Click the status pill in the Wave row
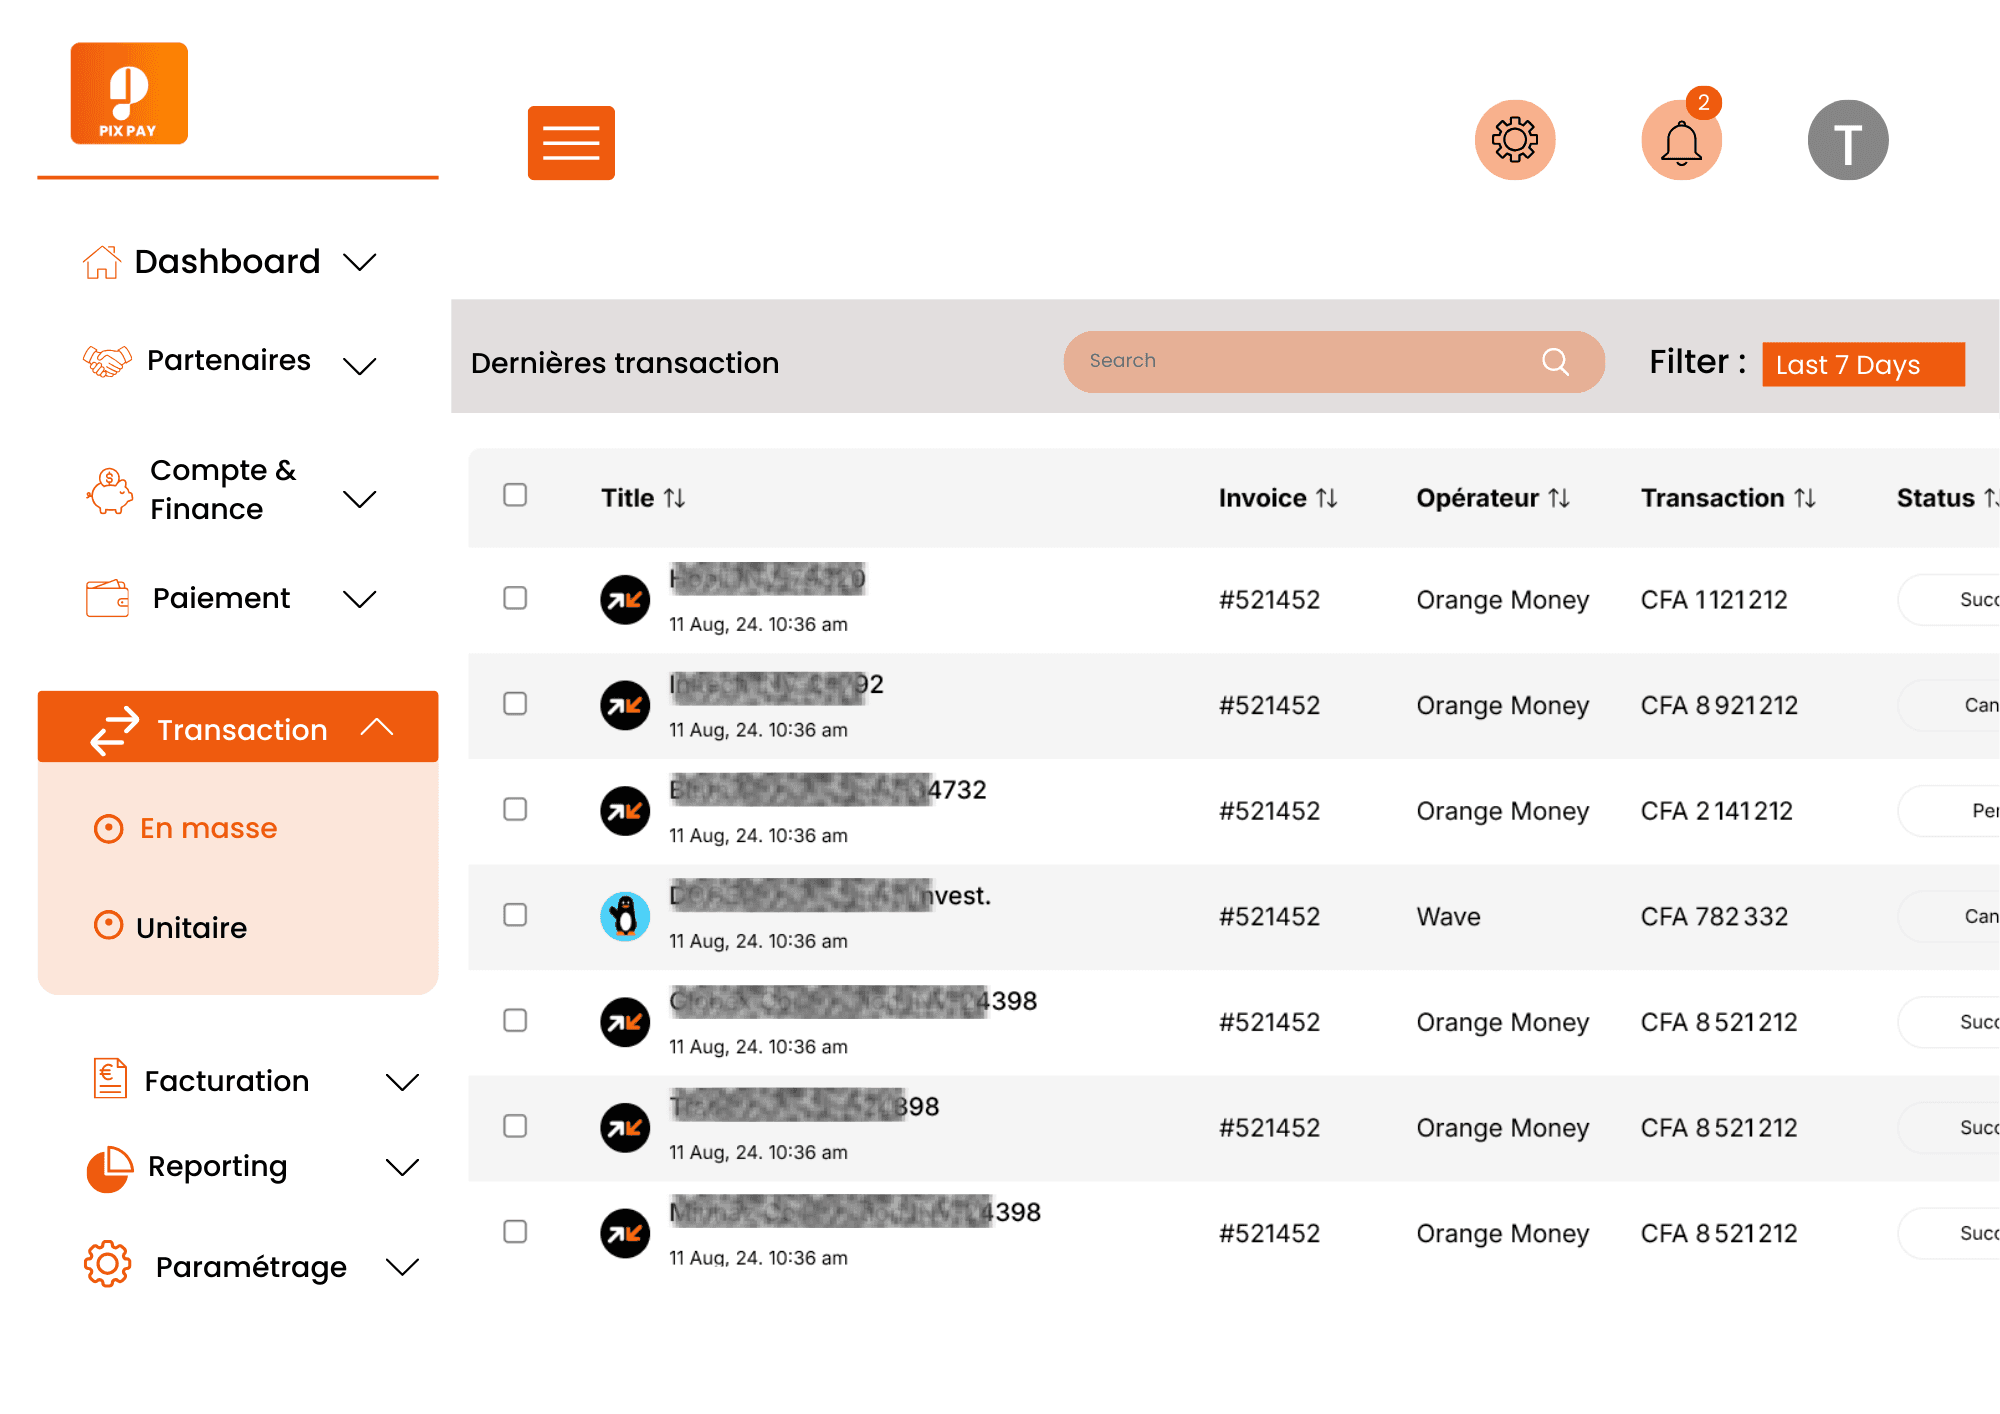The height and width of the screenshot is (1414, 2000). [x=1949, y=917]
